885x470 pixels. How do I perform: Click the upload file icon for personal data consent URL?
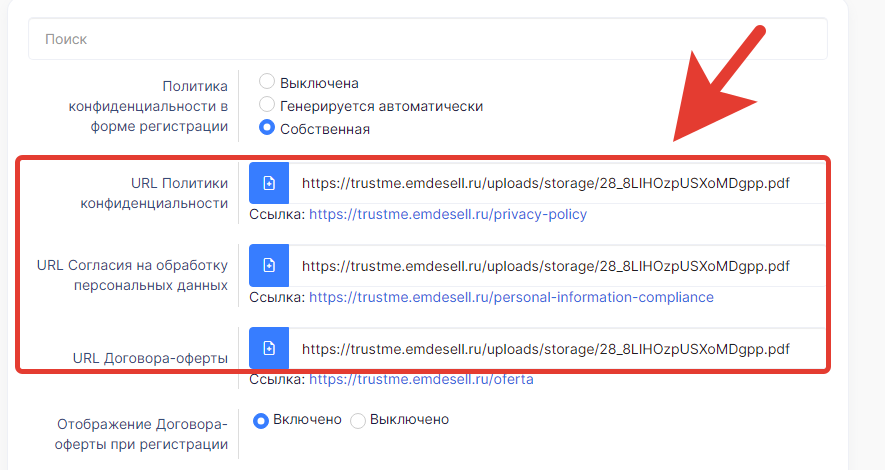[269, 265]
